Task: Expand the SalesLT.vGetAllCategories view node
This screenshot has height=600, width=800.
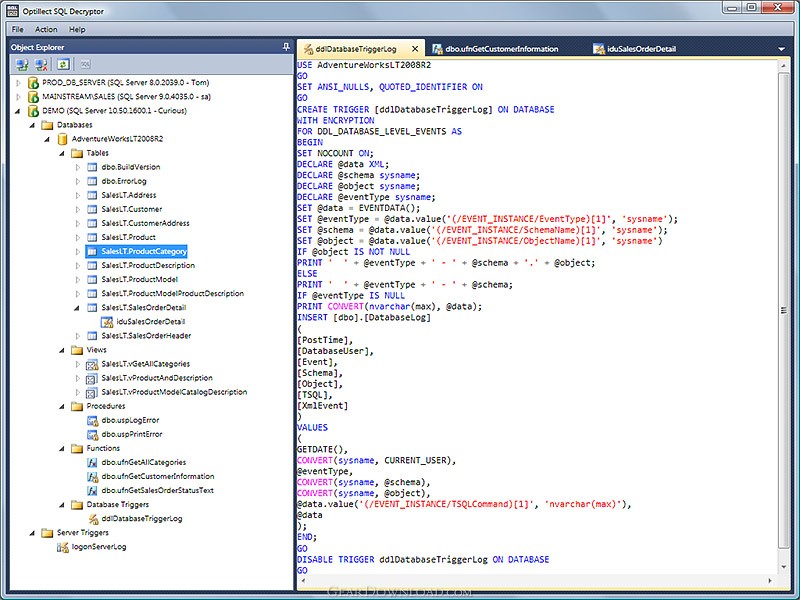Action: pos(78,364)
